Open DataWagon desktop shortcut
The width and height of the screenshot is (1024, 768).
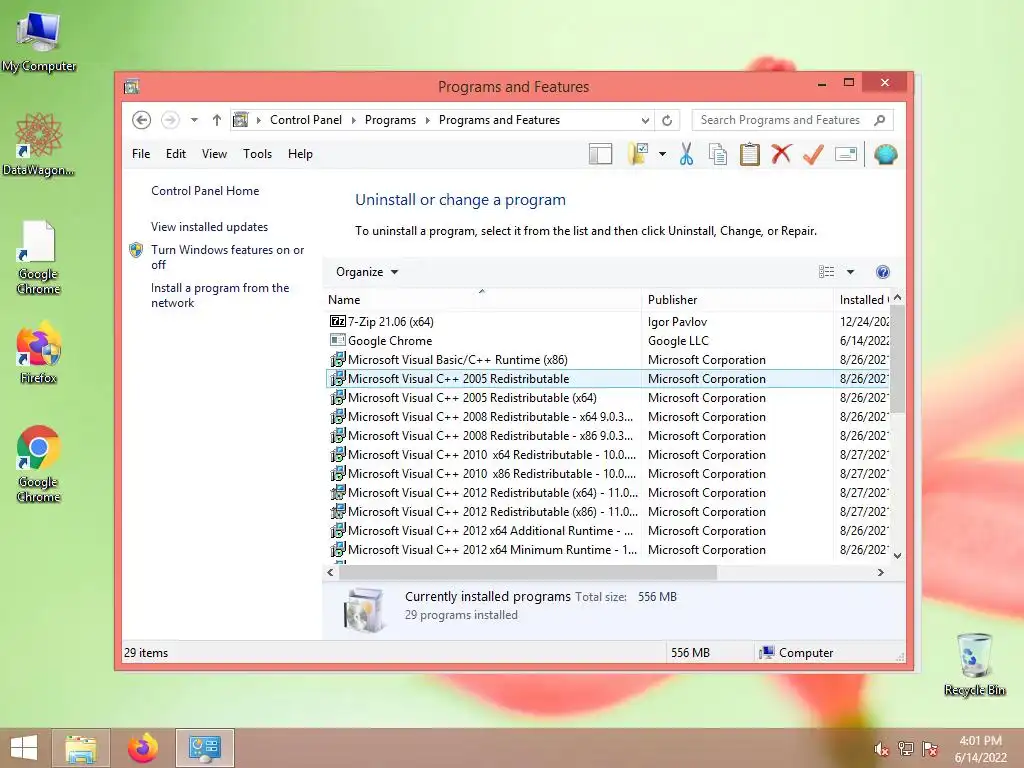pos(39,144)
